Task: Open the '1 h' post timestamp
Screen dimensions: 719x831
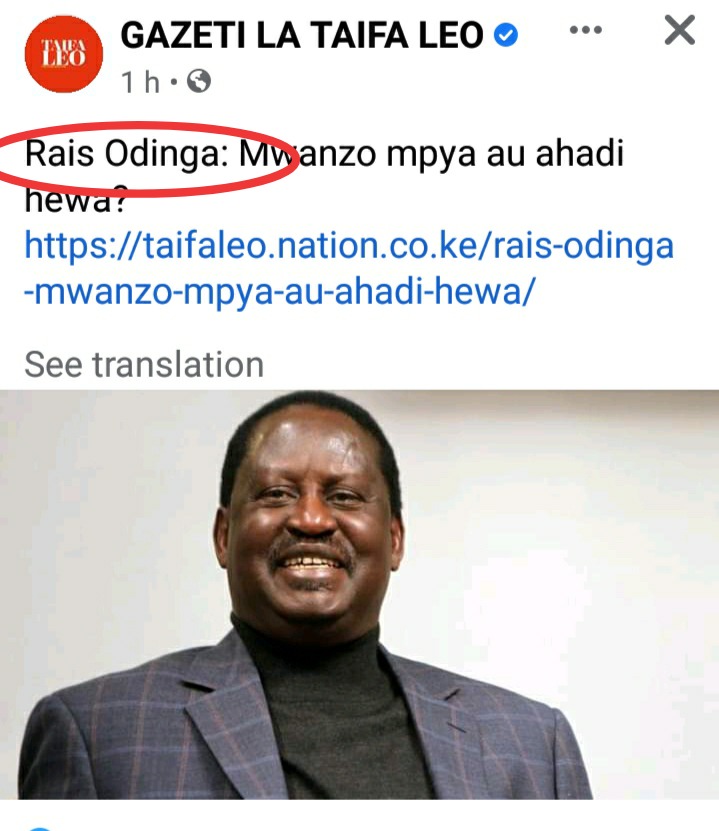Action: [140, 82]
